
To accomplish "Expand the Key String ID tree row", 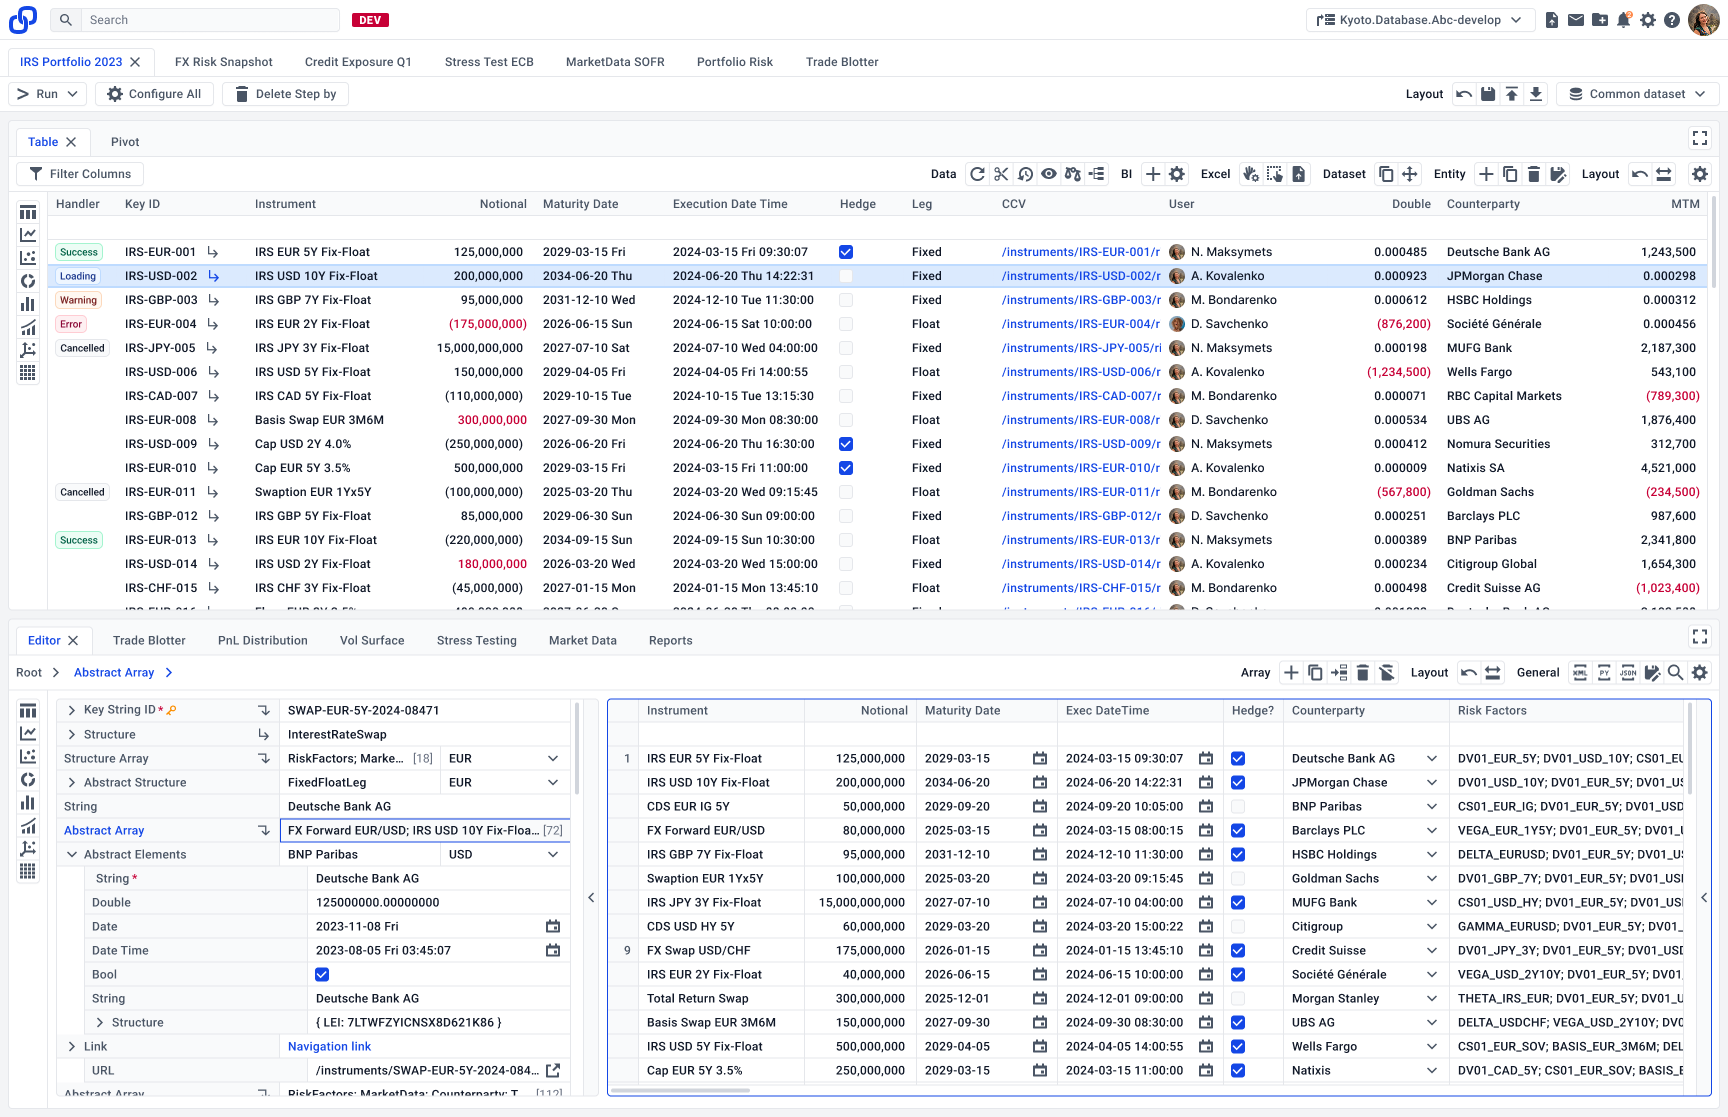I will (72, 710).
